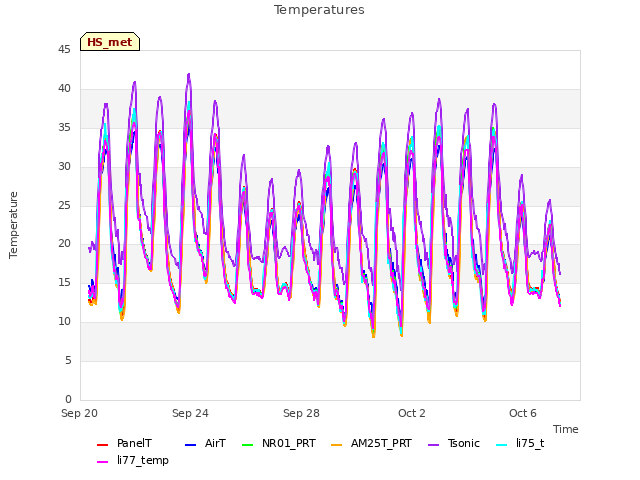The height and width of the screenshot is (480, 640).
Task: Toggle the AM25T_PRT legend entry
Action: [x=371, y=444]
